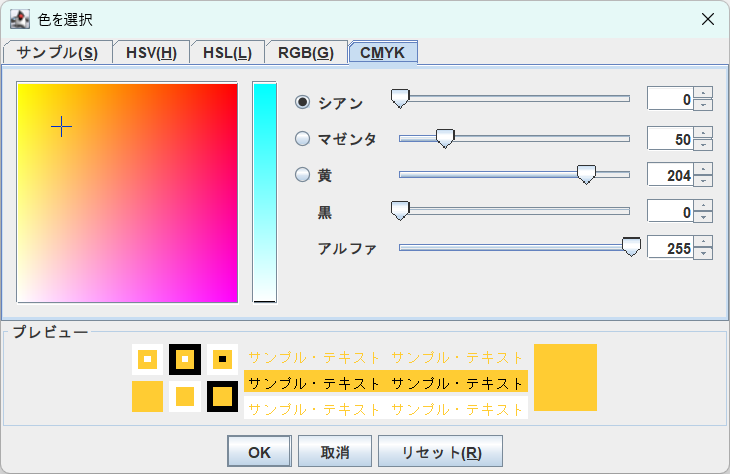Click the シアン slider thumb

click(400, 99)
